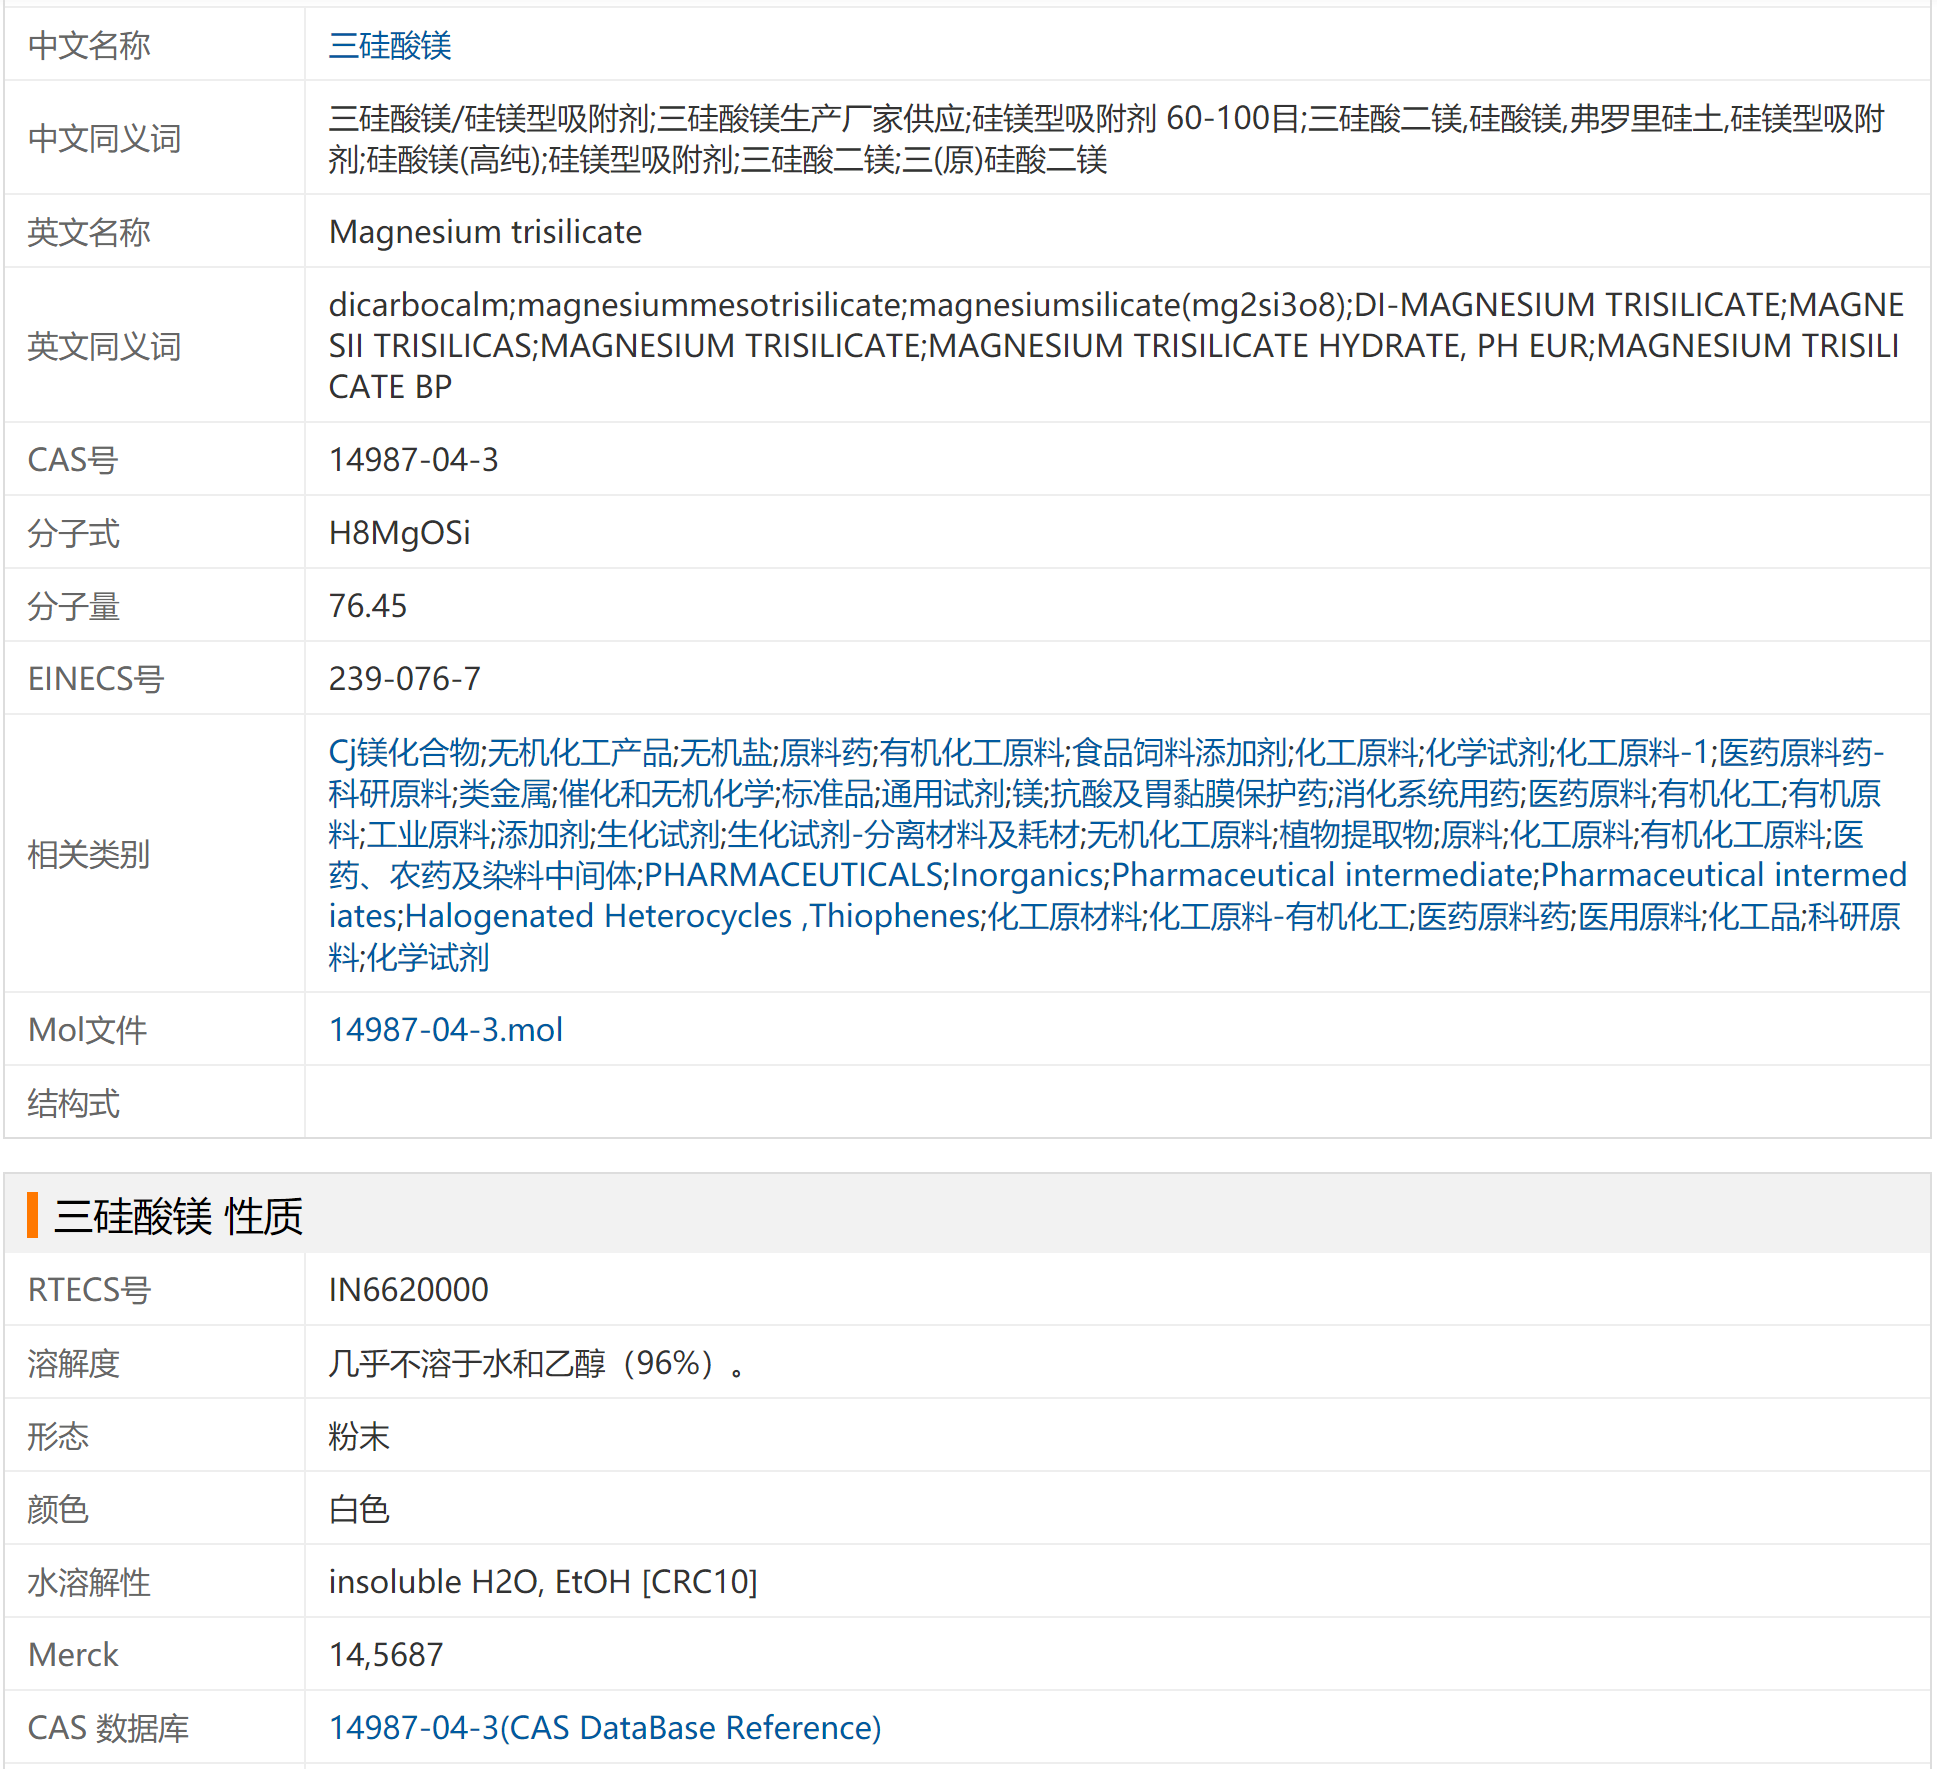Download the 14987-04-3.mol file link
This screenshot has height=1769, width=1937.
445,1029
